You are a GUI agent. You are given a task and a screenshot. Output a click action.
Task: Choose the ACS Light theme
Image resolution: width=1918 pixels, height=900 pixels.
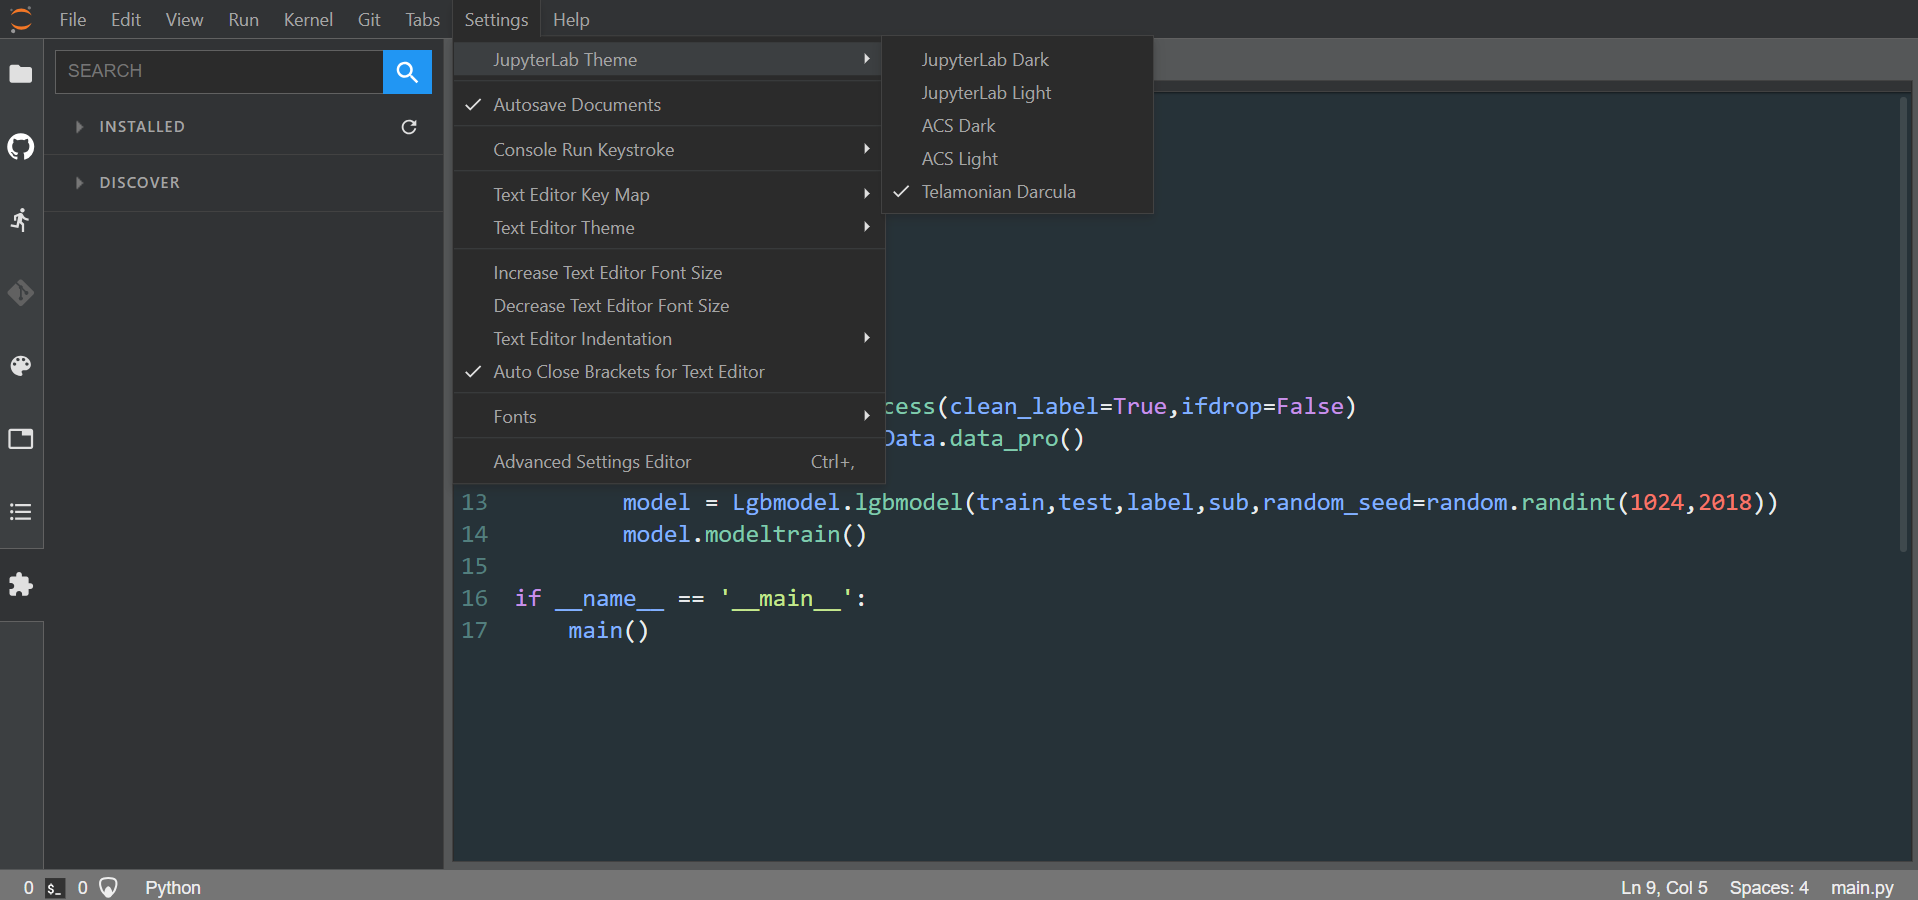(1018, 159)
